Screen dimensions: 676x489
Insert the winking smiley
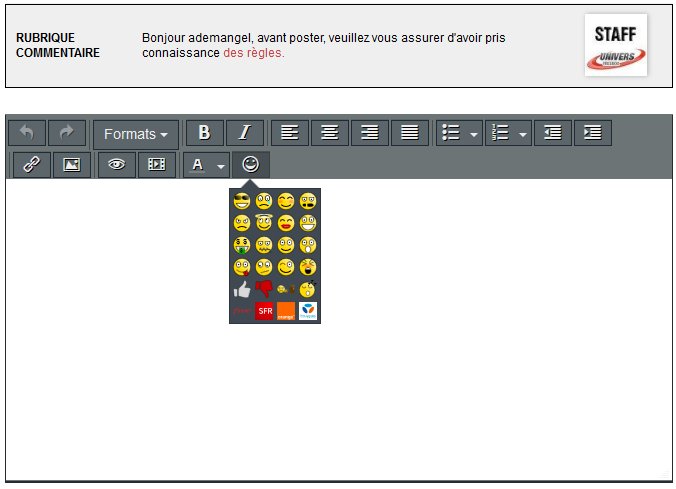[286, 267]
